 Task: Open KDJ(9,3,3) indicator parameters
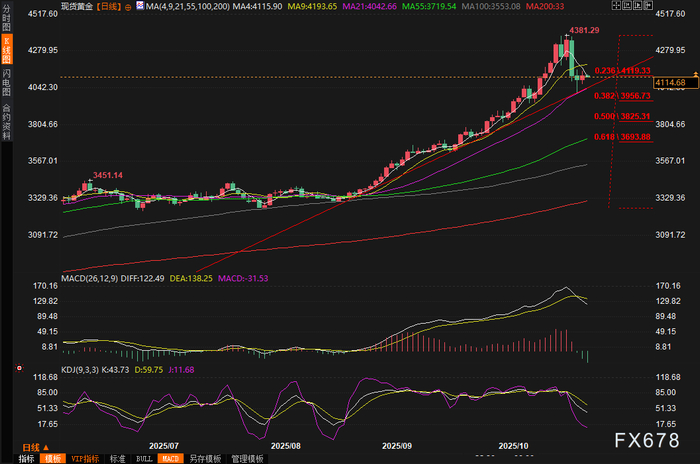coord(85,371)
